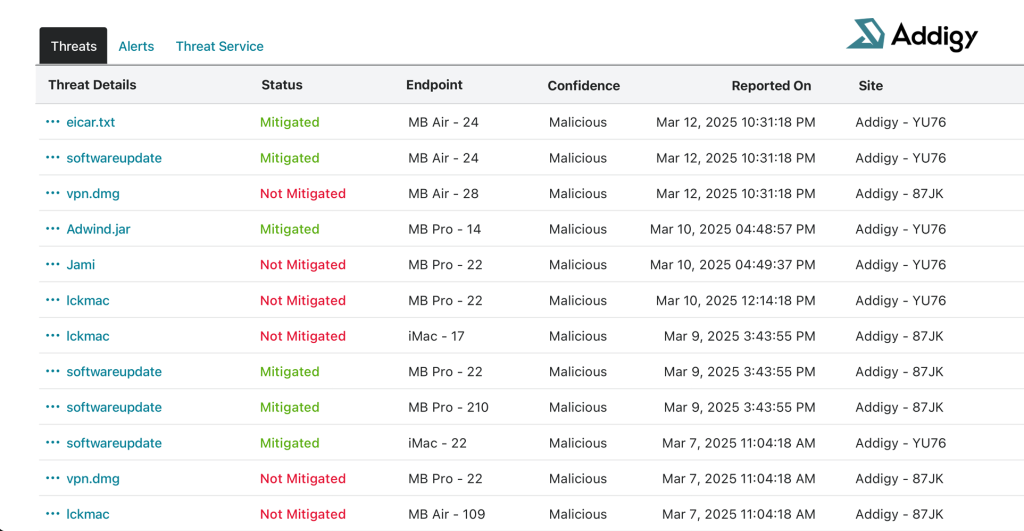Screen dimensions: 1024x531
Task: Switch to the Alerts tab
Action: click(136, 46)
